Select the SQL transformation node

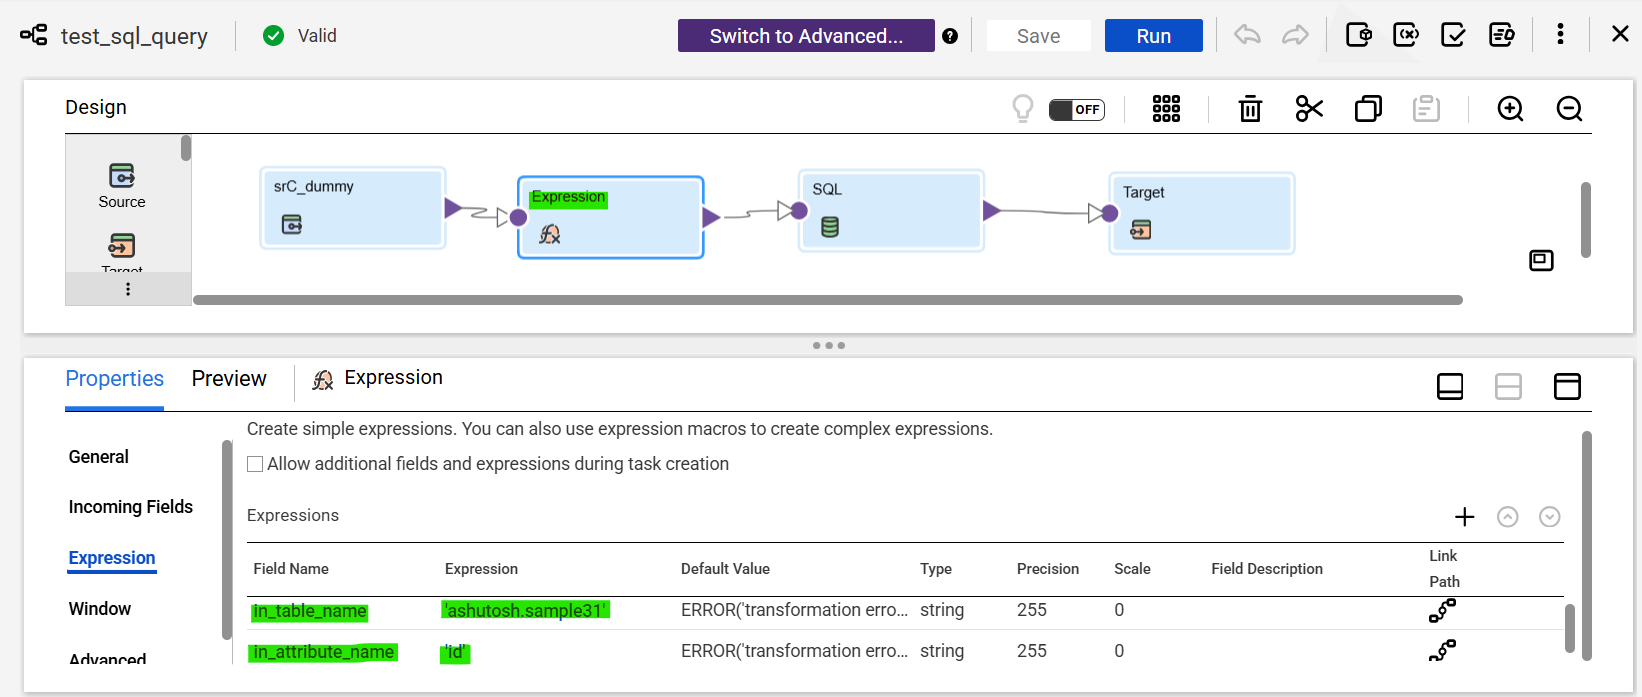[892, 210]
